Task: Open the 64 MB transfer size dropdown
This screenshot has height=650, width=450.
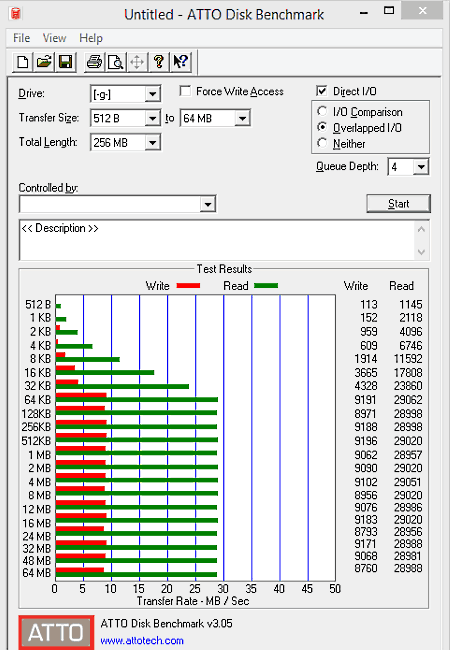Action: click(242, 119)
